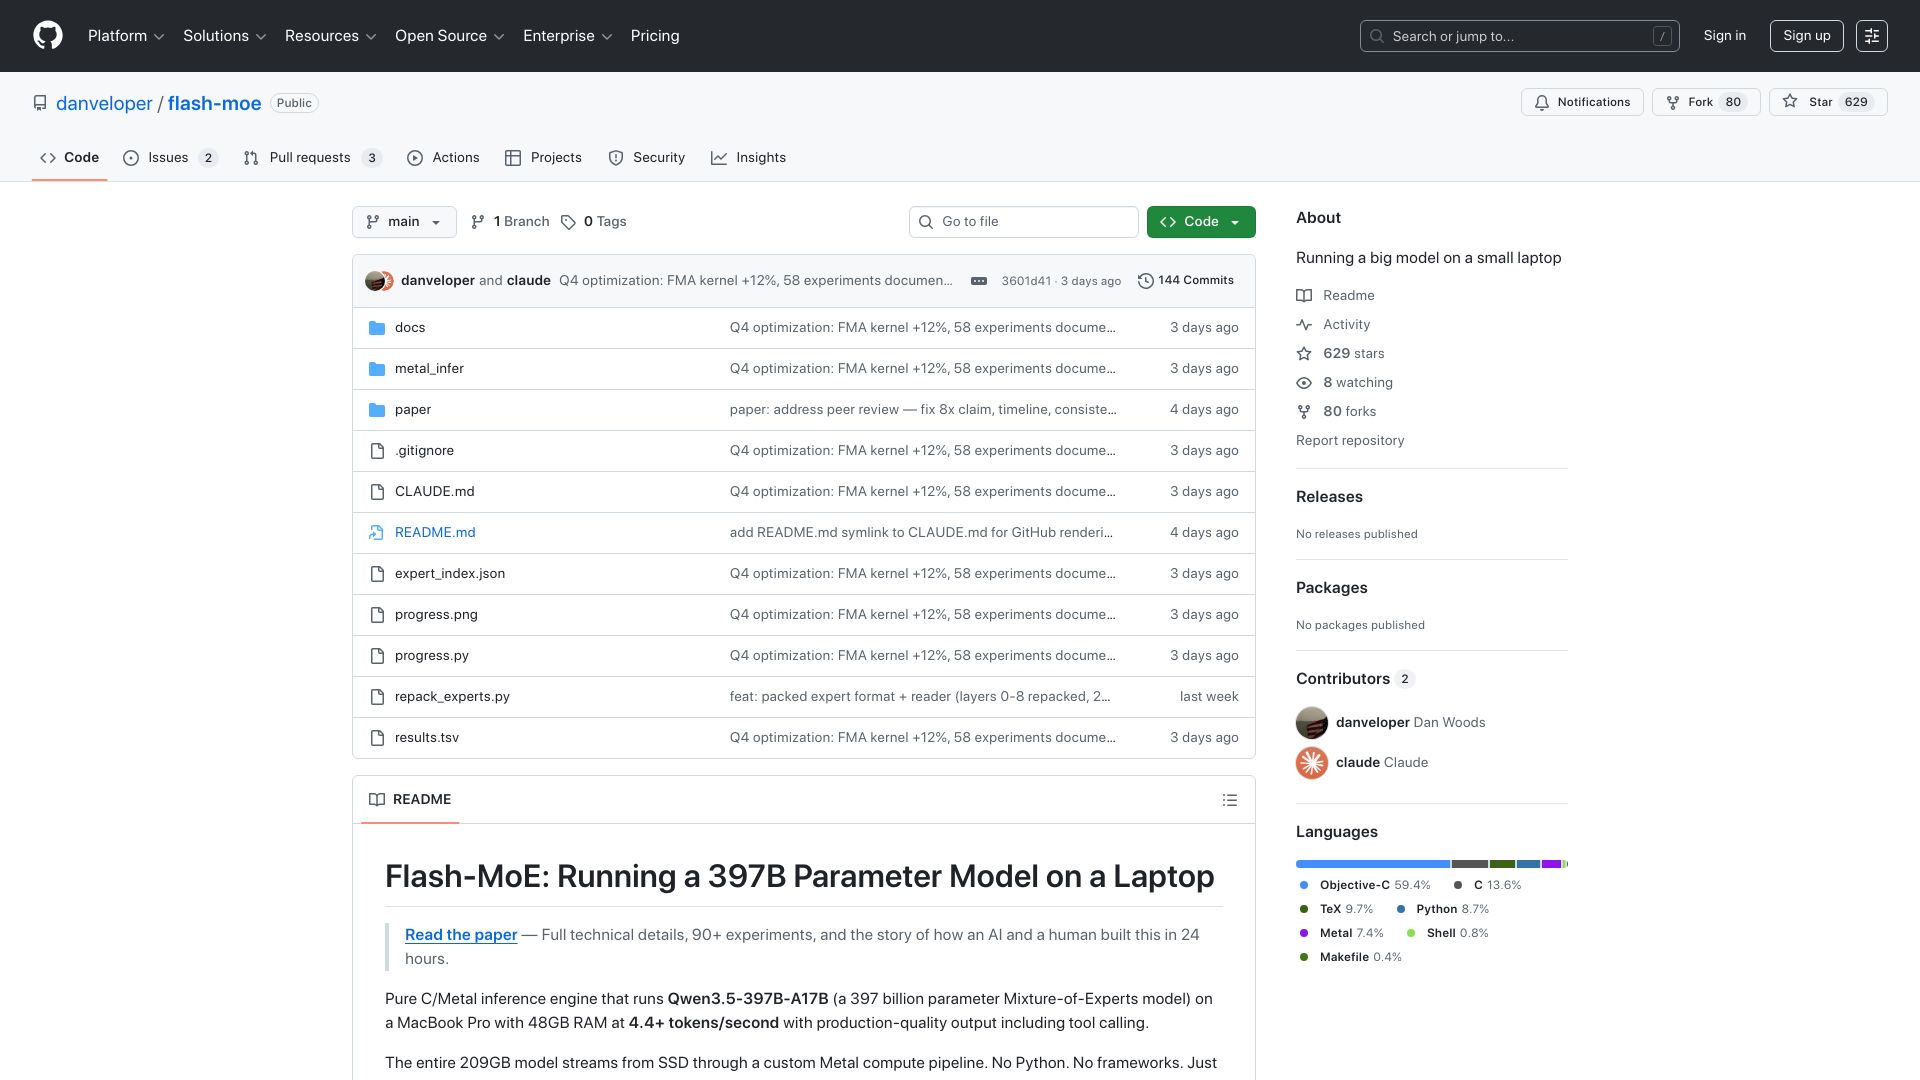Open the Read the paper link
The width and height of the screenshot is (1920, 1080).
pos(461,935)
